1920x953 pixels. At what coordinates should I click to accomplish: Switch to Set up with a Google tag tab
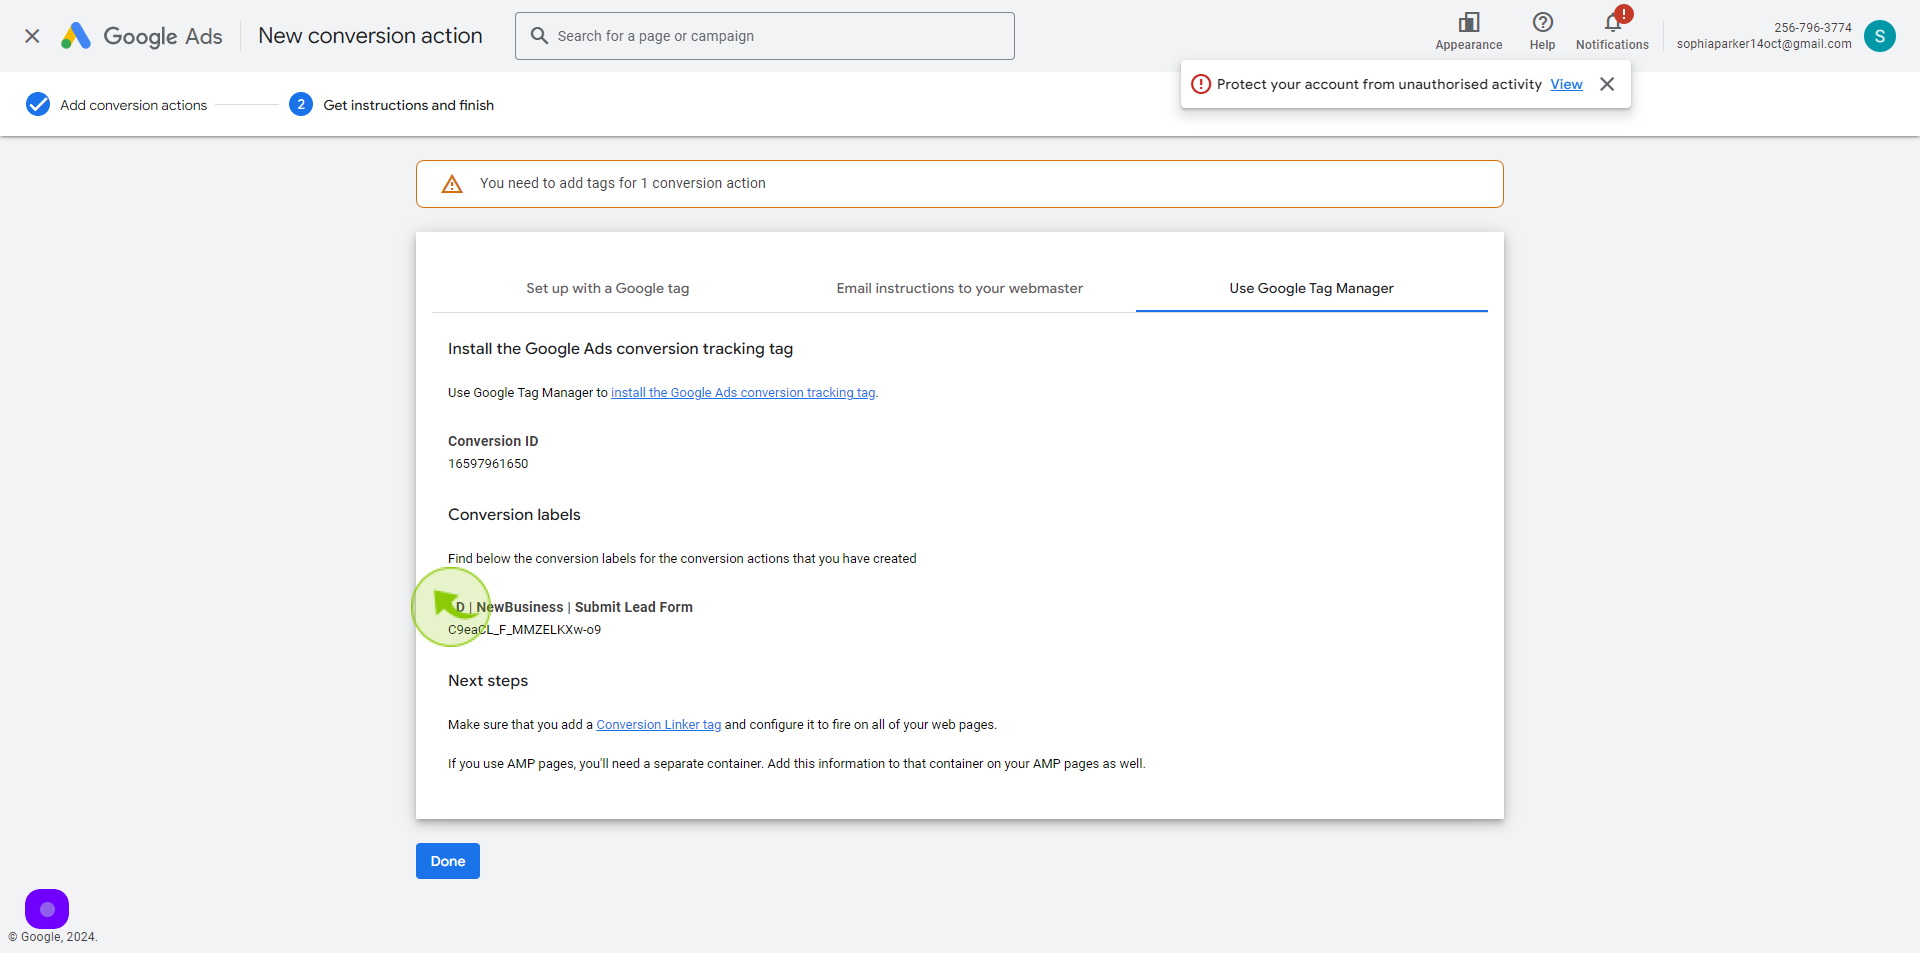pos(608,288)
